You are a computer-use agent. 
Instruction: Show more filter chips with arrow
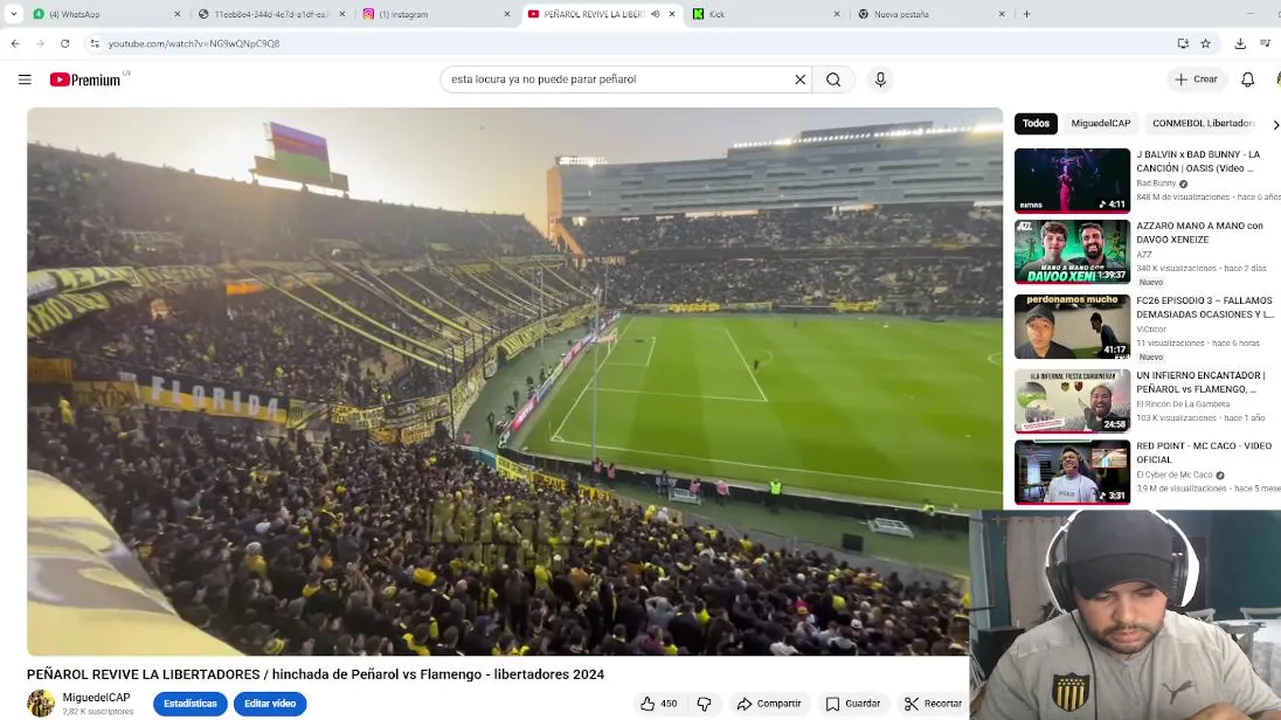coord(1275,125)
